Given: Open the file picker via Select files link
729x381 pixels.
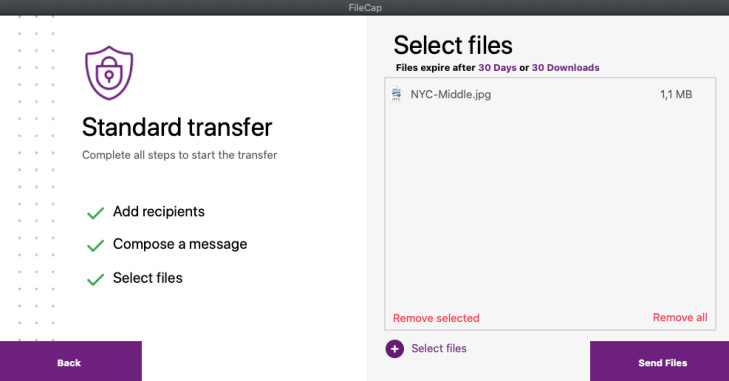Looking at the screenshot, I should [x=439, y=348].
